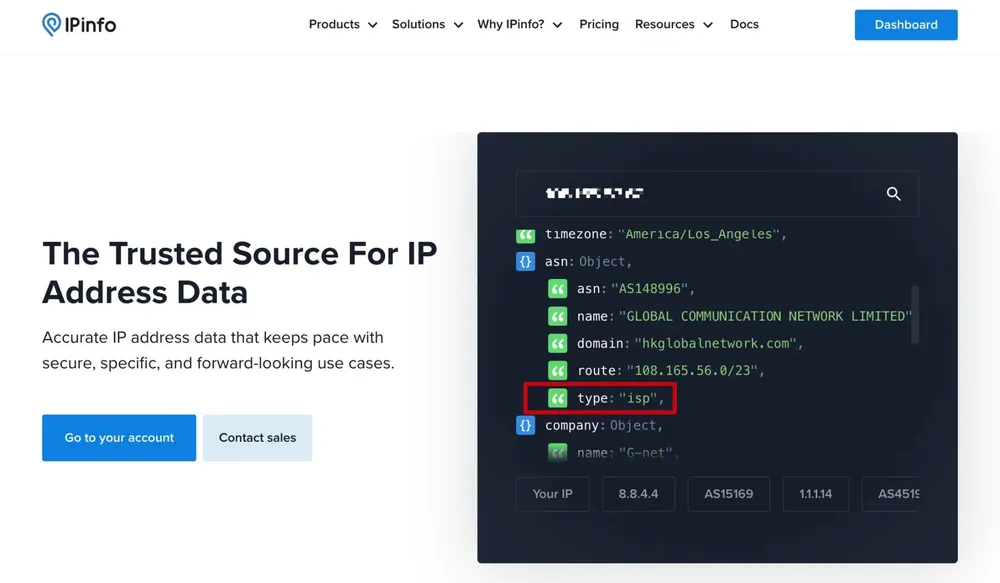
Task: Click the "GLOBAL COMMUNICATION NETWORK LIMITED" value
Action: coord(765,316)
